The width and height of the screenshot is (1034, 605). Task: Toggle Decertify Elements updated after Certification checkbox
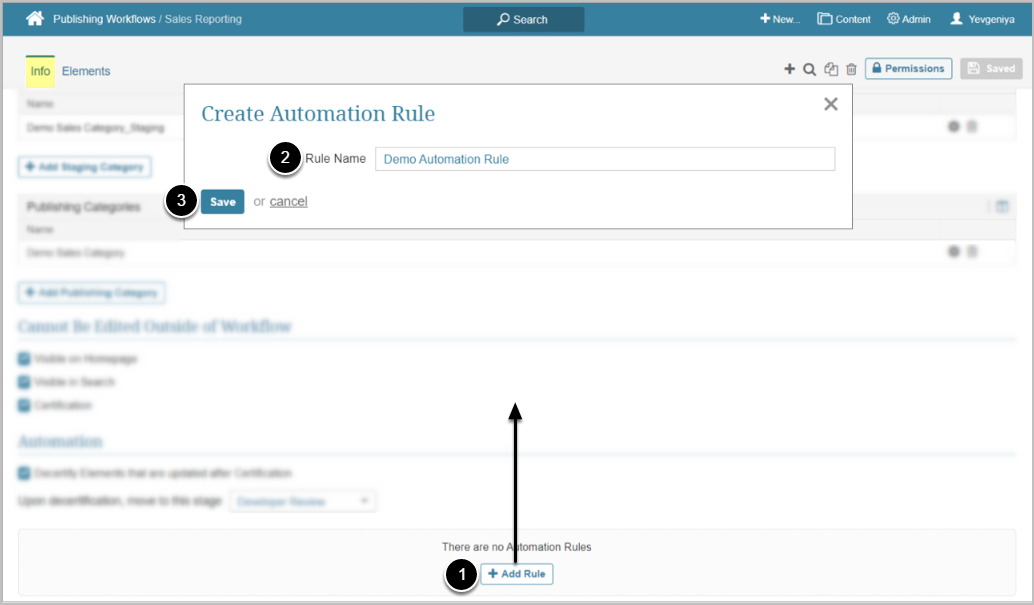[24, 473]
